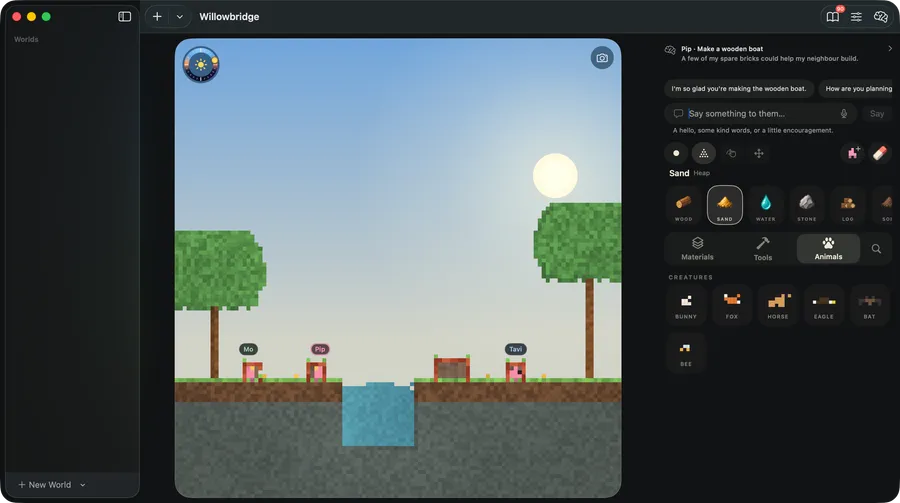Select the Bat creature
Image resolution: width=900 pixels, height=503 pixels.
point(870,305)
